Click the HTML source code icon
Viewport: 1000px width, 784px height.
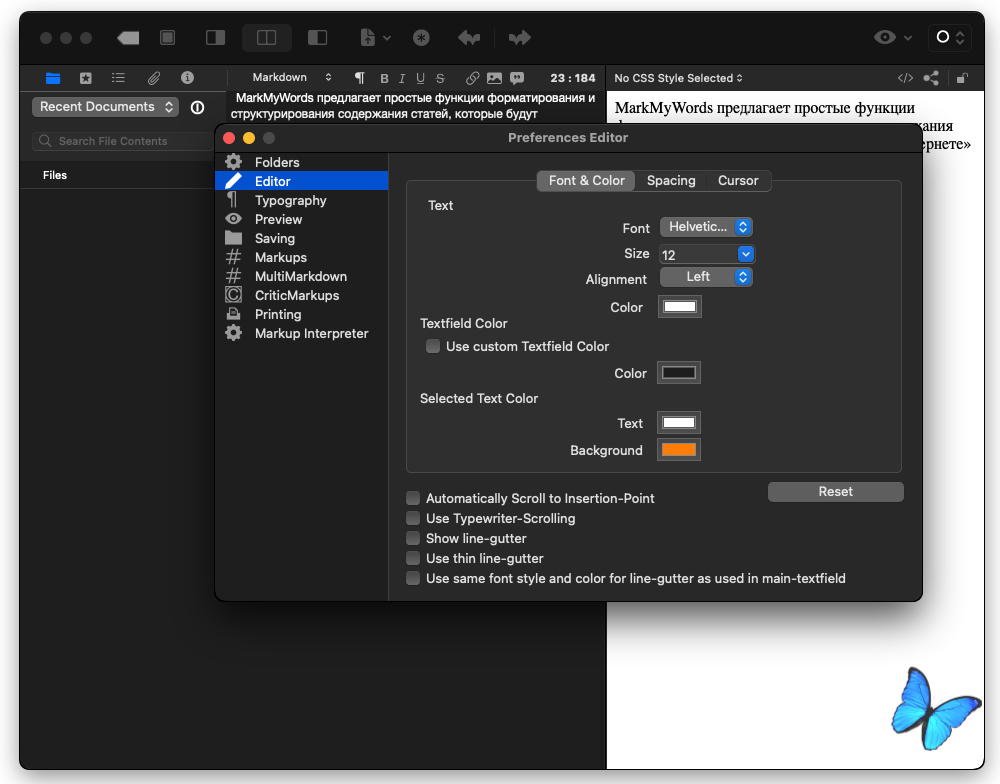905,78
